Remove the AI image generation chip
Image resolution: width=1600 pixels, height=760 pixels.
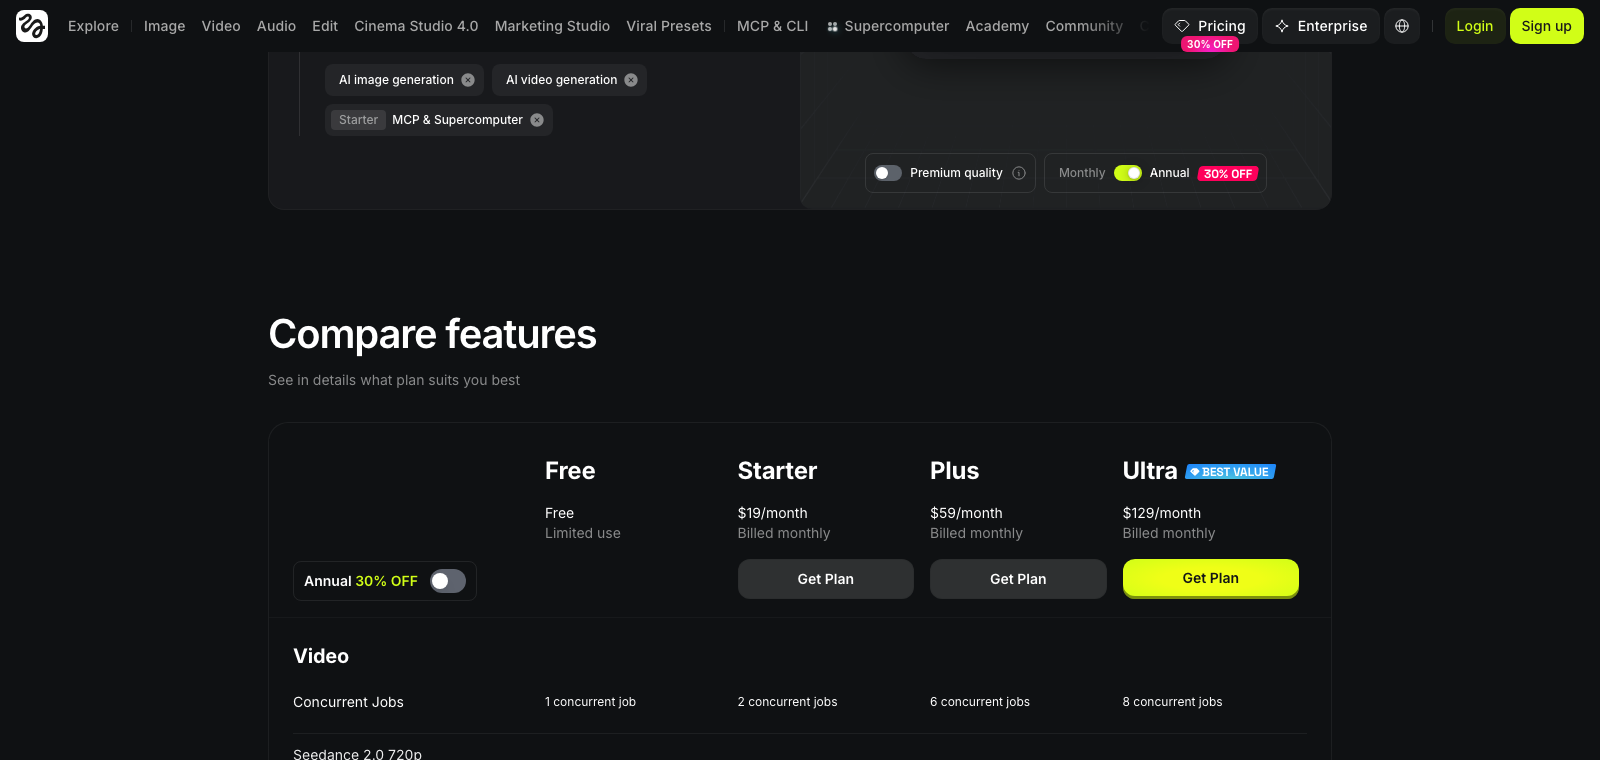(x=468, y=80)
